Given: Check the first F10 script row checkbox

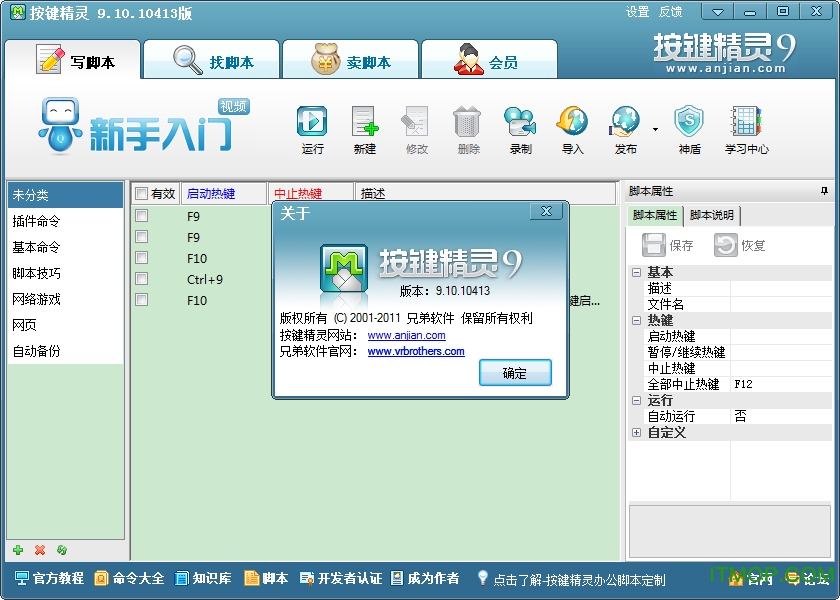Looking at the screenshot, I should (x=141, y=258).
